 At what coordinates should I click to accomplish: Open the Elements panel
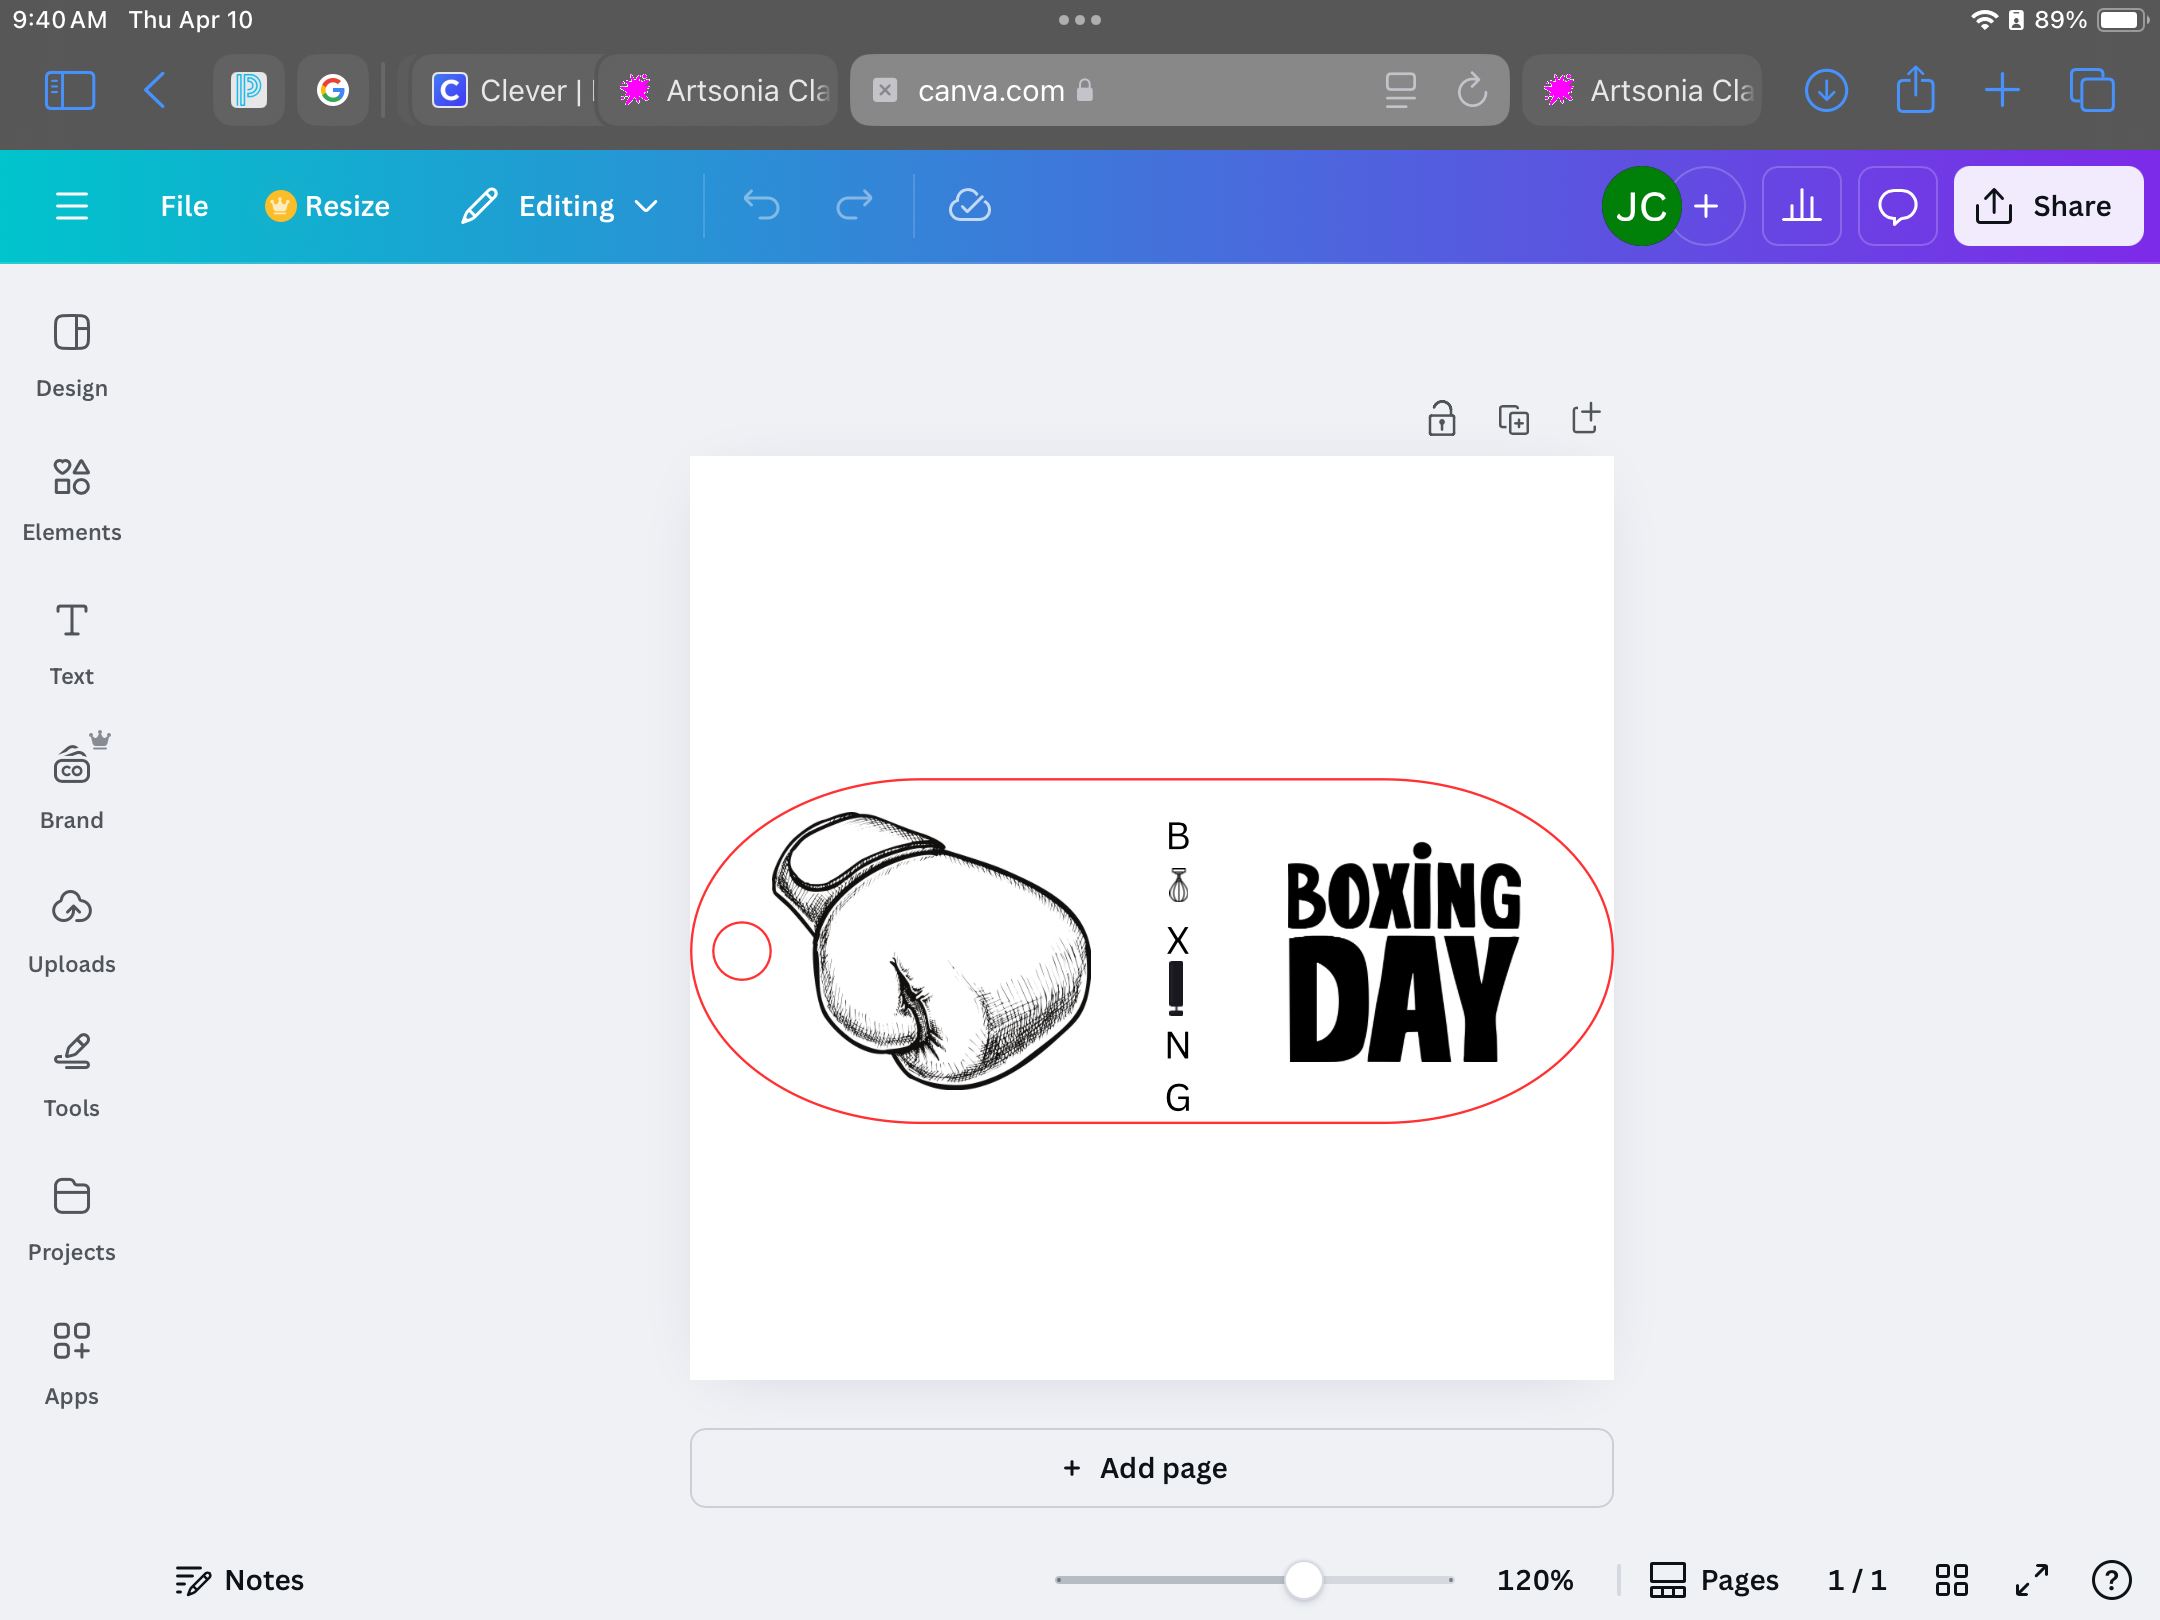click(x=71, y=498)
